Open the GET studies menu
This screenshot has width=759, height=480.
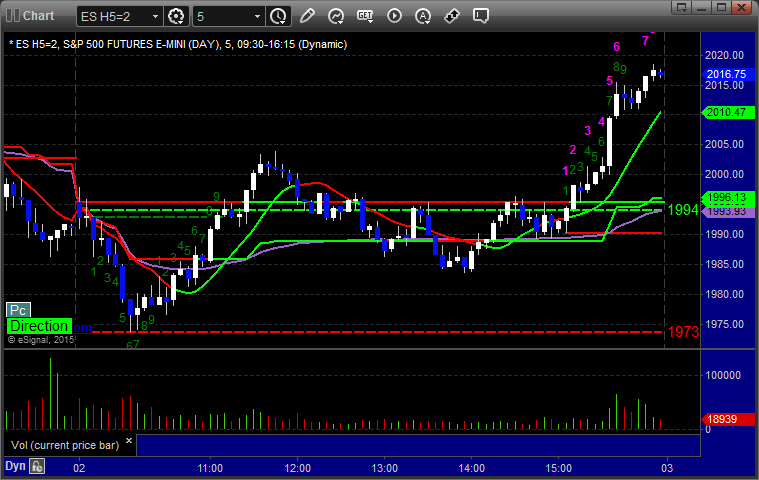[x=365, y=16]
